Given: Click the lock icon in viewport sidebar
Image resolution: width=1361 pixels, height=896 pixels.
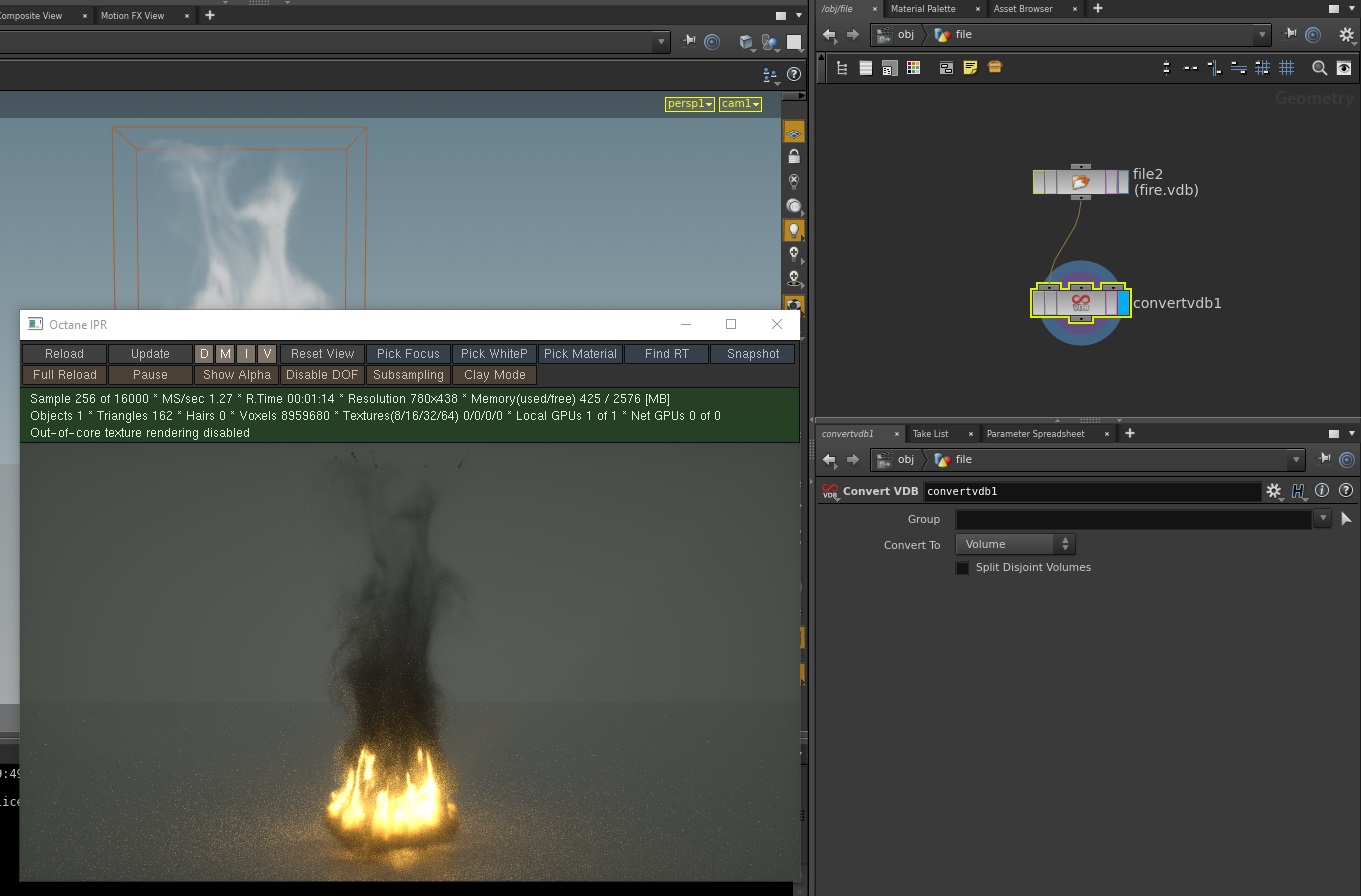Looking at the screenshot, I should click(794, 157).
